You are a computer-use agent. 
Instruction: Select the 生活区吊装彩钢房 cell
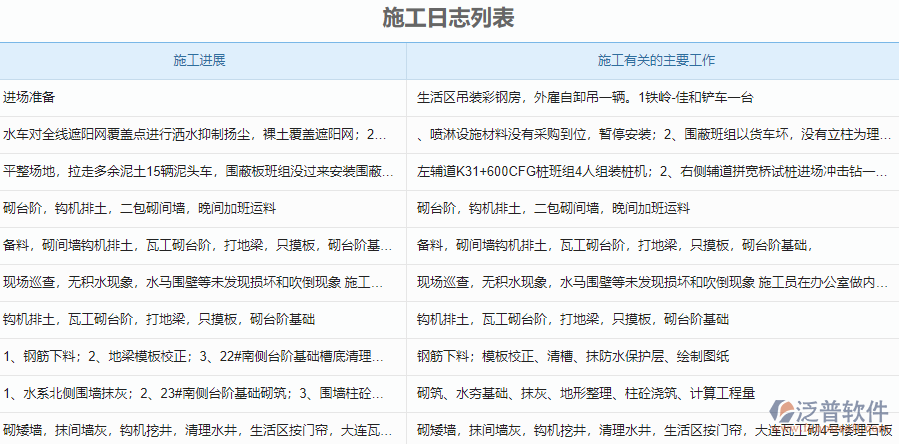653,98
